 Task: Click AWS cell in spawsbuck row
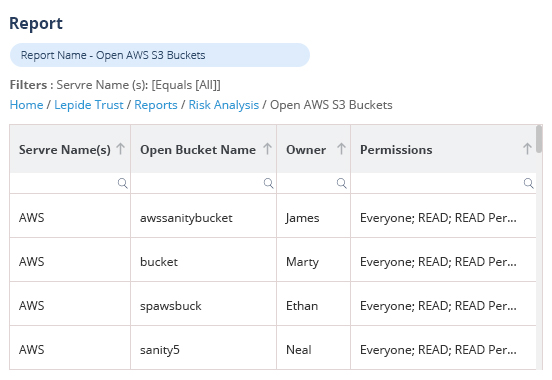point(70,304)
